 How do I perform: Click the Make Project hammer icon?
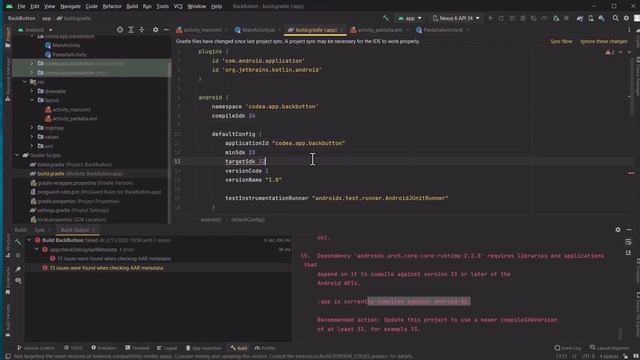(386, 18)
